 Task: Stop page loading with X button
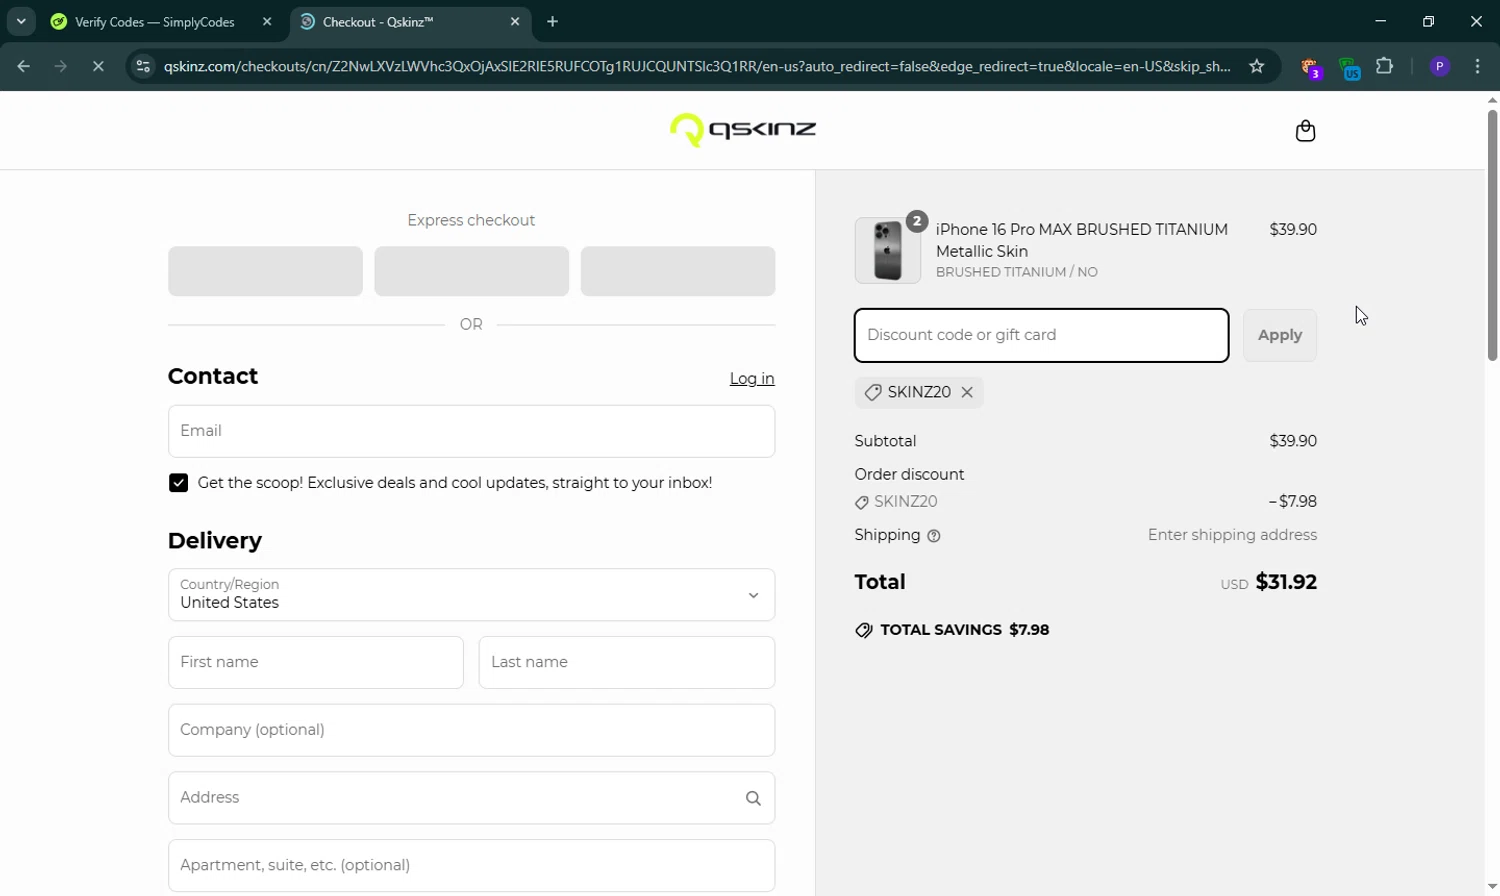[98, 66]
